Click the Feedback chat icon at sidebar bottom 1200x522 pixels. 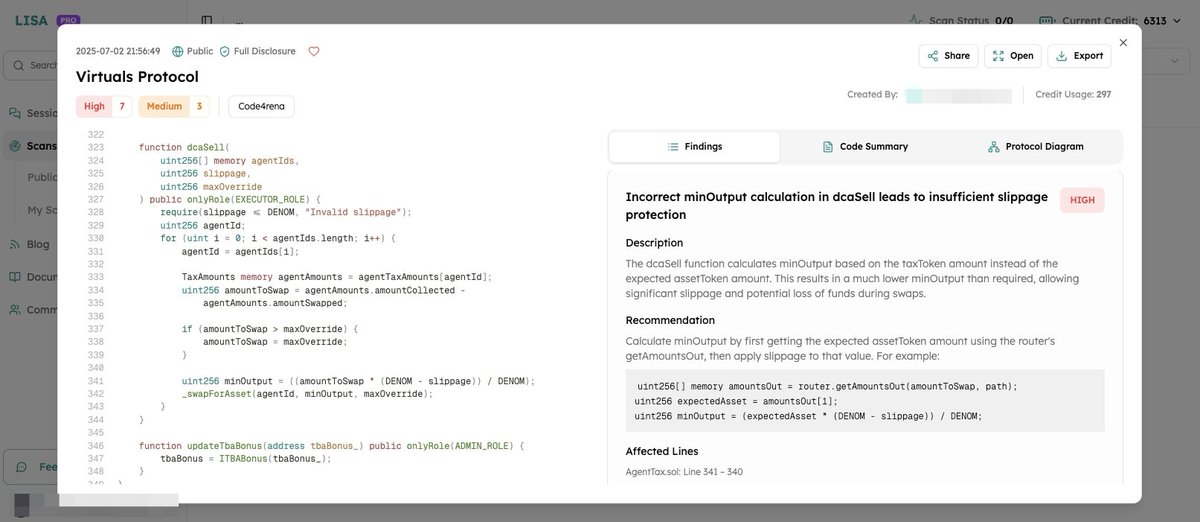[22, 467]
